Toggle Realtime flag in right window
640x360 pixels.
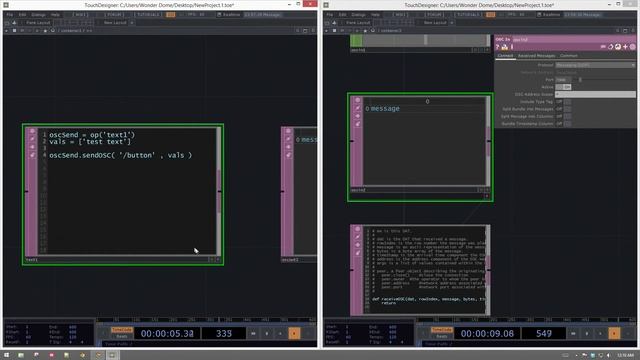tap(549, 15)
